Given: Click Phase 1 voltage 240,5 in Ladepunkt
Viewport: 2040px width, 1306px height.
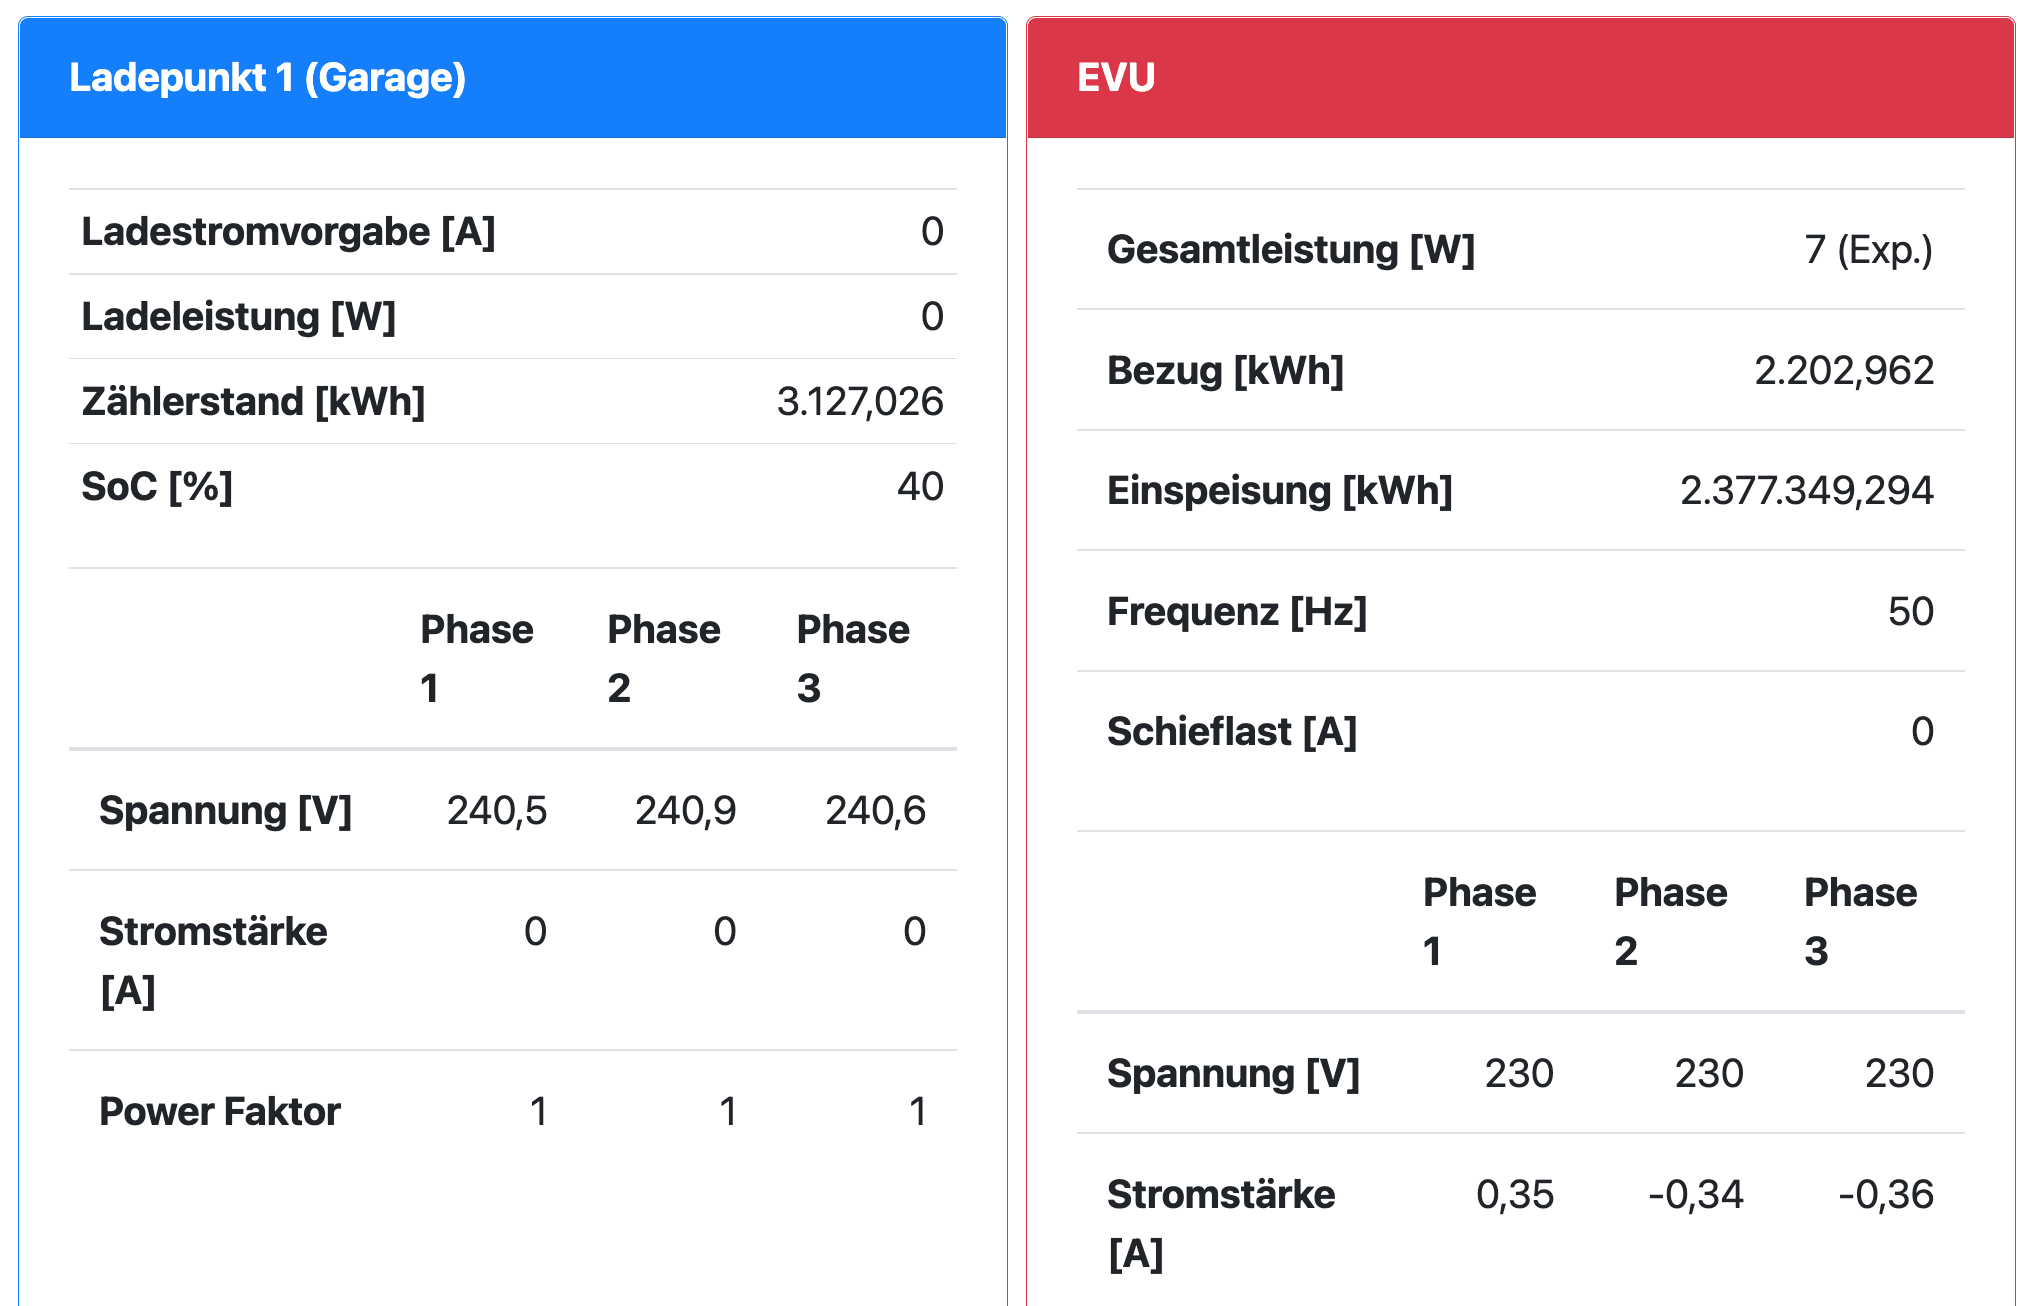Looking at the screenshot, I should (496, 811).
